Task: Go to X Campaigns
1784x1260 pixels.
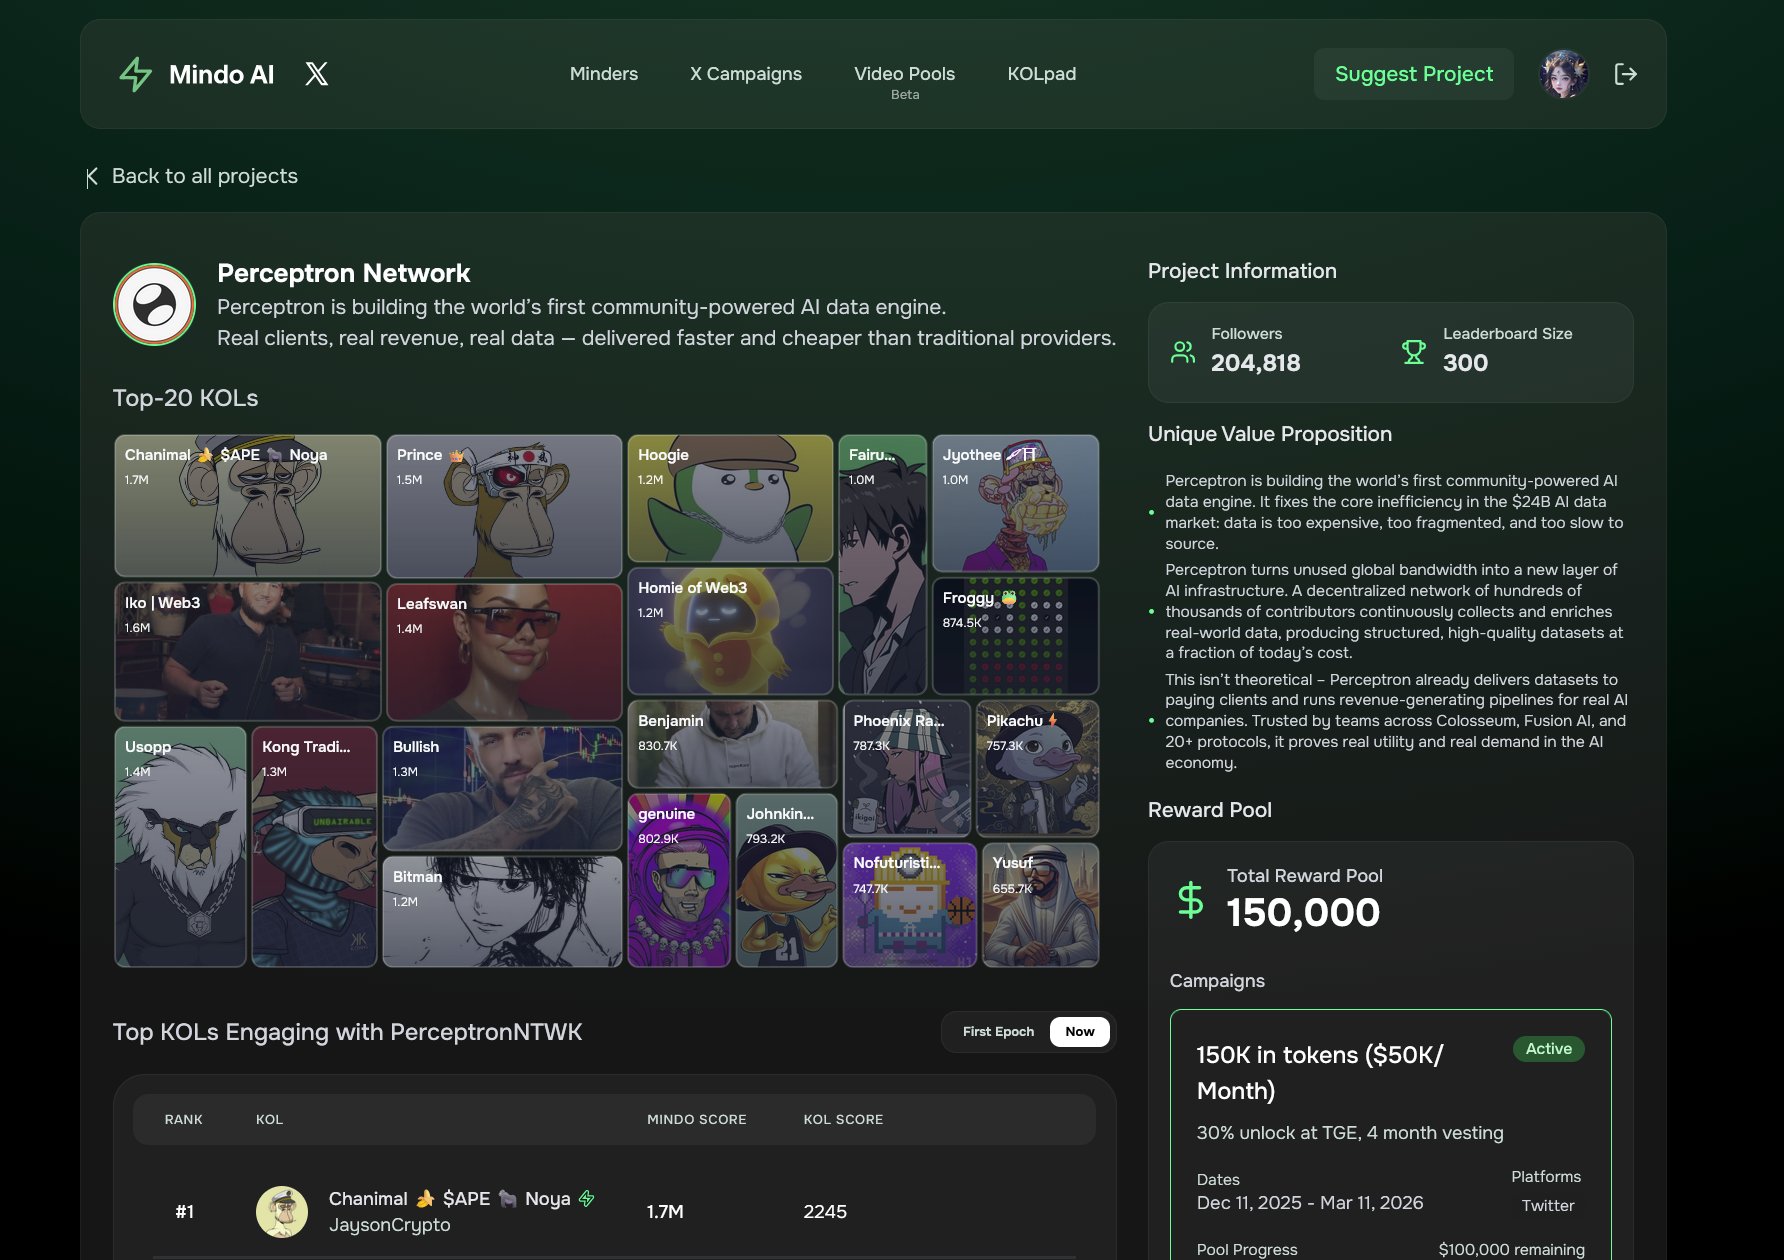Action: [746, 74]
